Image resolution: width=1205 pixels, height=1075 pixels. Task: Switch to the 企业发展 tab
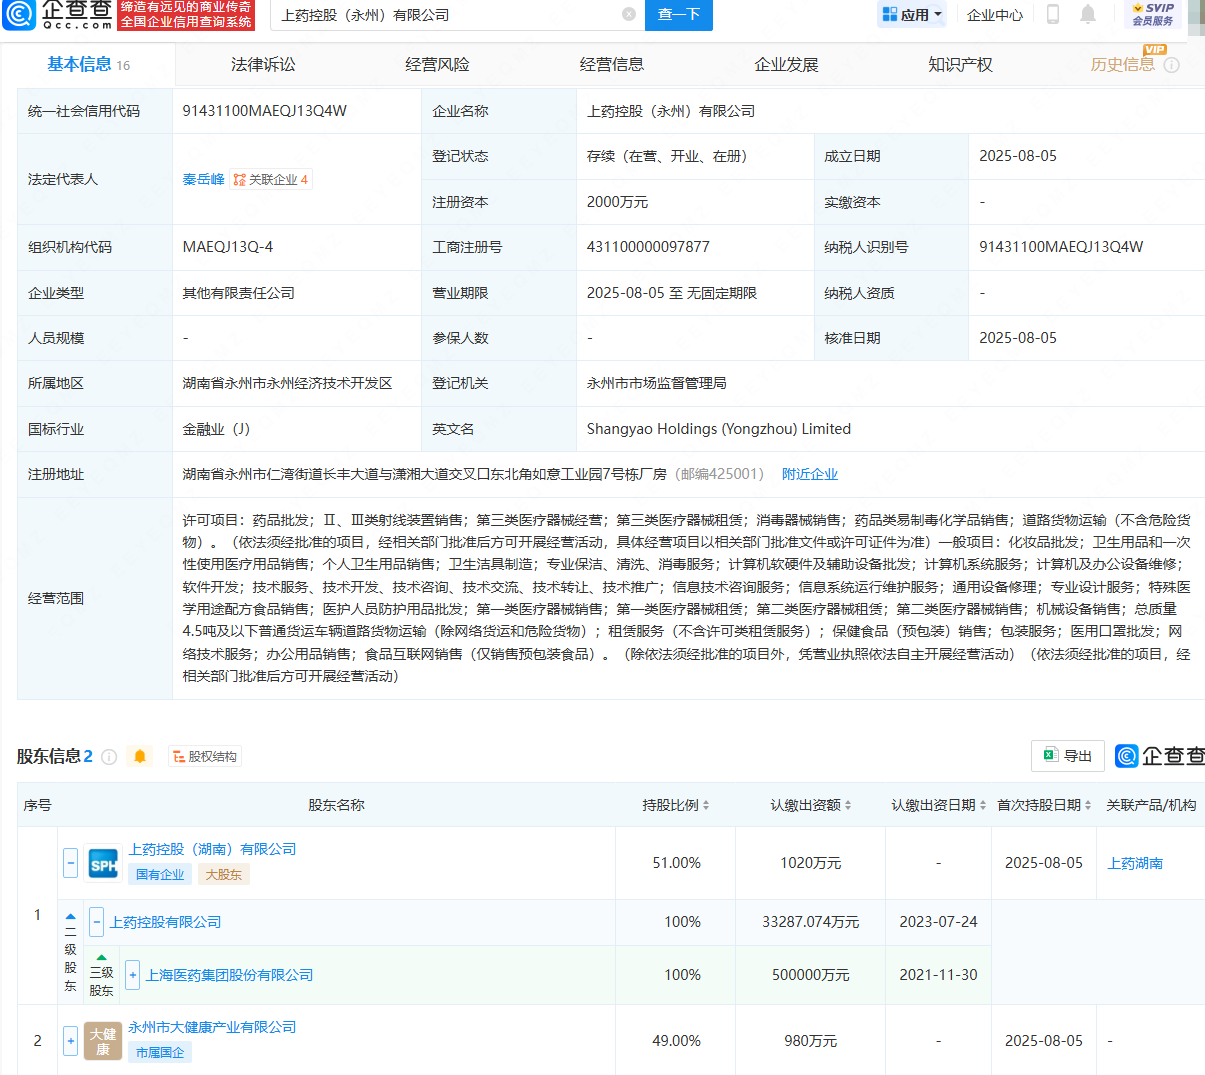point(786,65)
